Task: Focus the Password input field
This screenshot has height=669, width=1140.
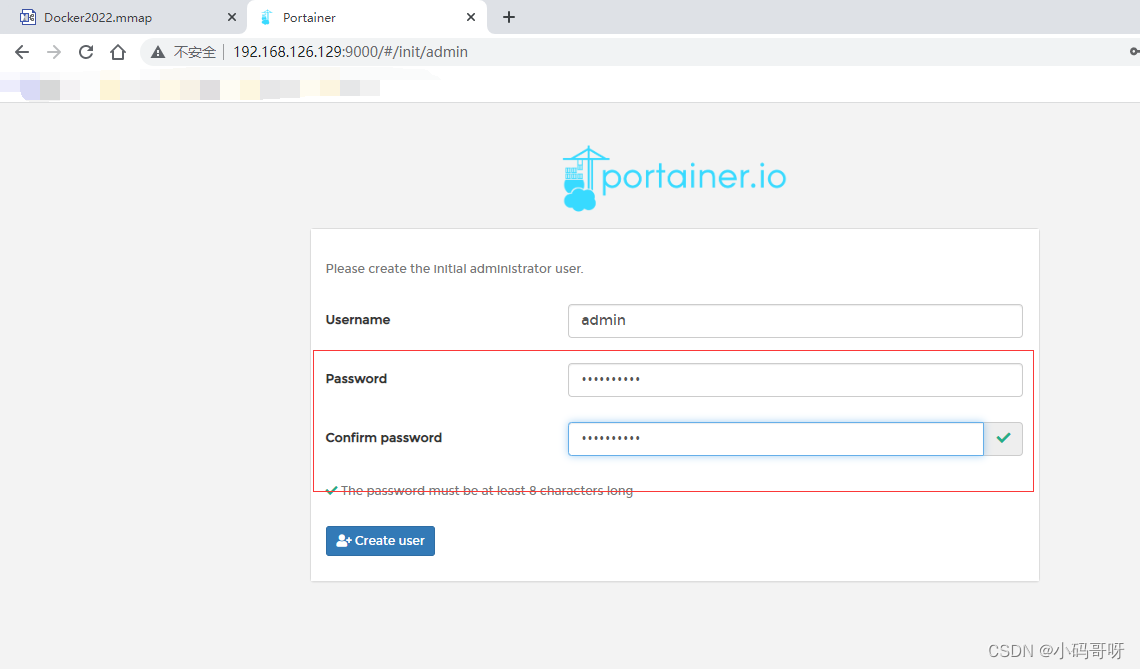Action: point(795,380)
